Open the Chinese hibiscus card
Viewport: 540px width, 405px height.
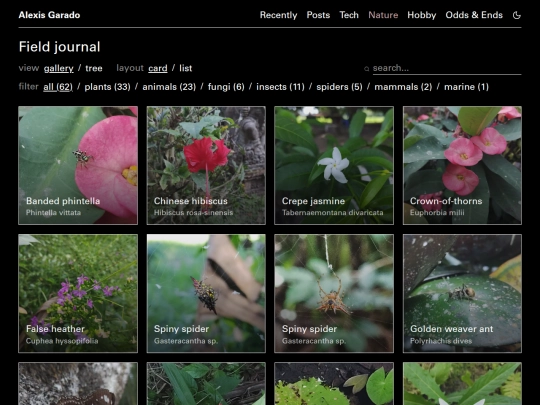[206, 165]
